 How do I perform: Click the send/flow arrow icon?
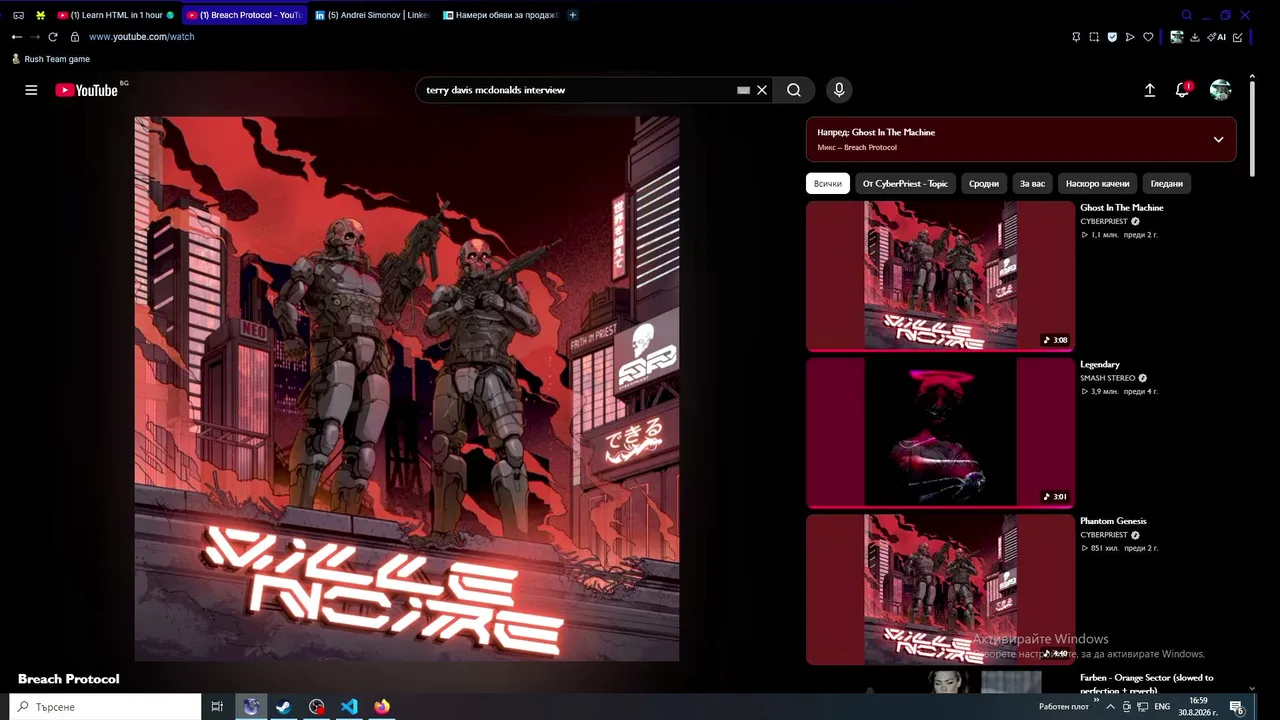(x=1130, y=37)
